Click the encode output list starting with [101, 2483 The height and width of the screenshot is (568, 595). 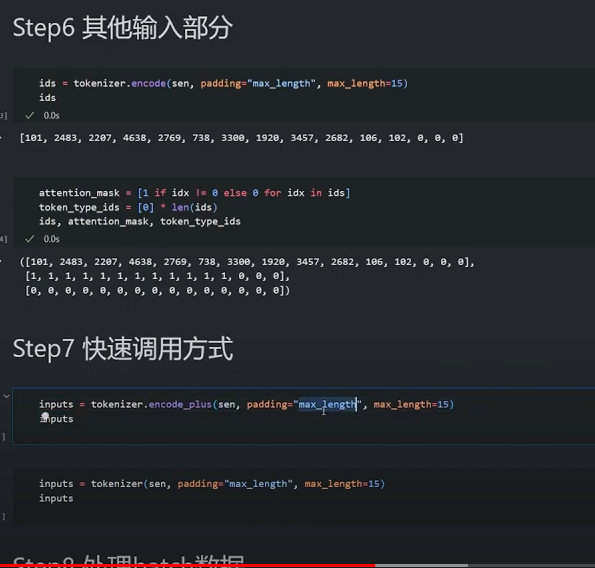point(241,138)
